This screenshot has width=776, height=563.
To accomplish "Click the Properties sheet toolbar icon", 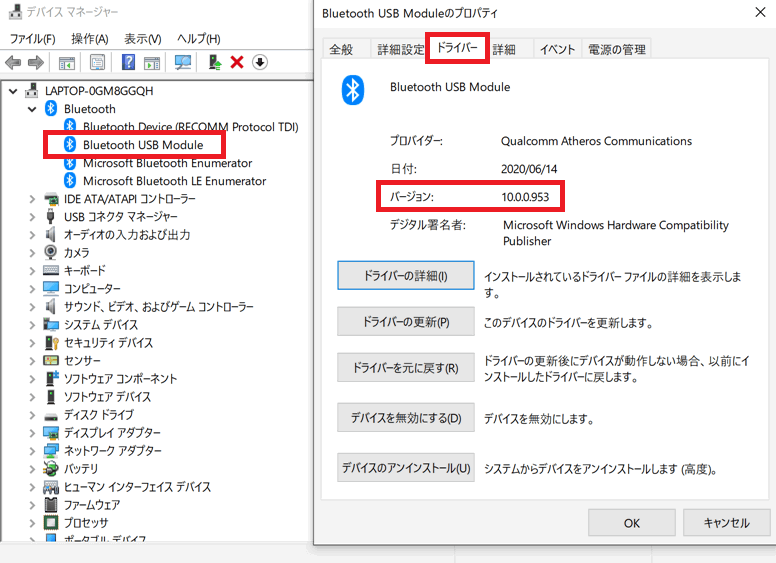I will pyautogui.click(x=97, y=62).
